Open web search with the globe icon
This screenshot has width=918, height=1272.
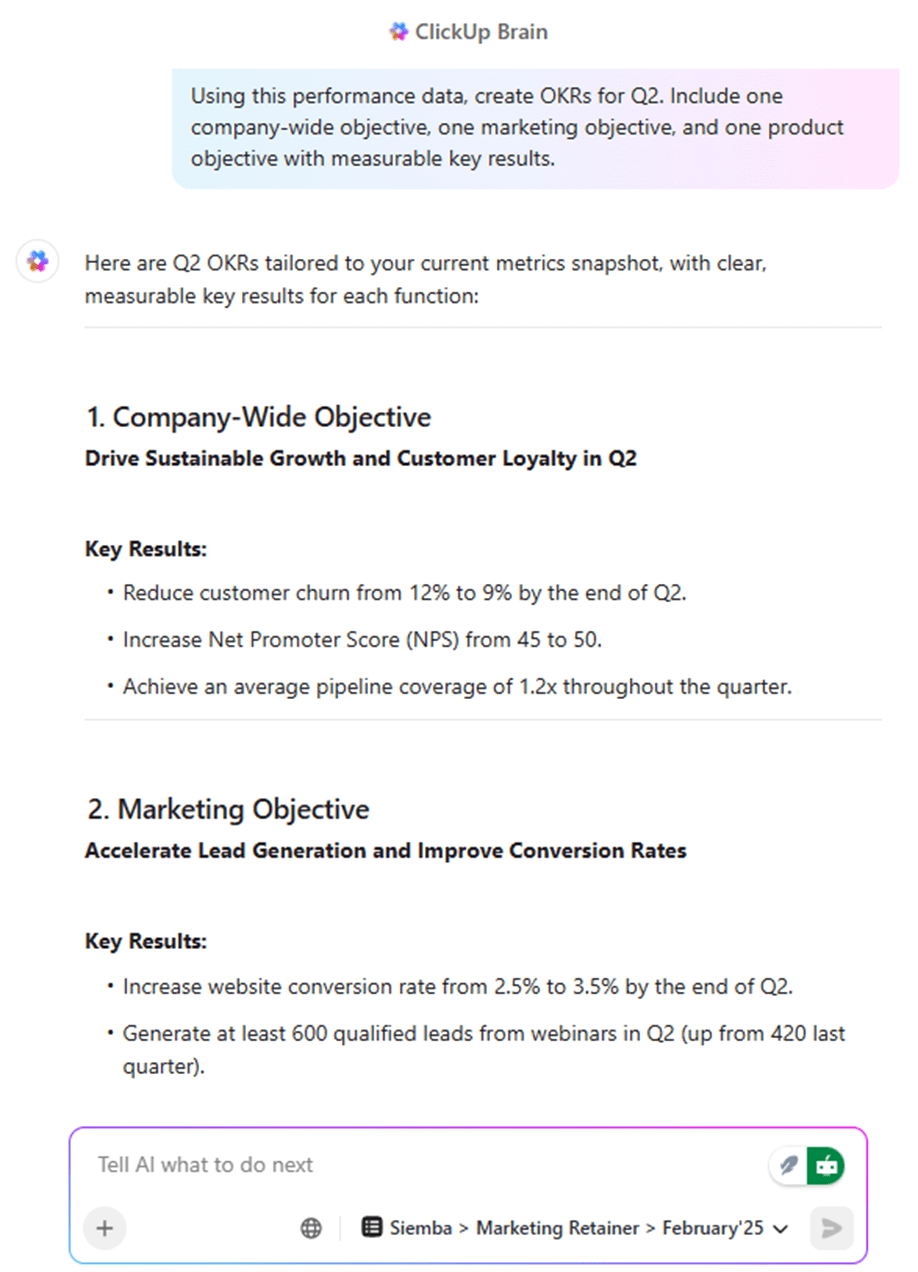311,1227
